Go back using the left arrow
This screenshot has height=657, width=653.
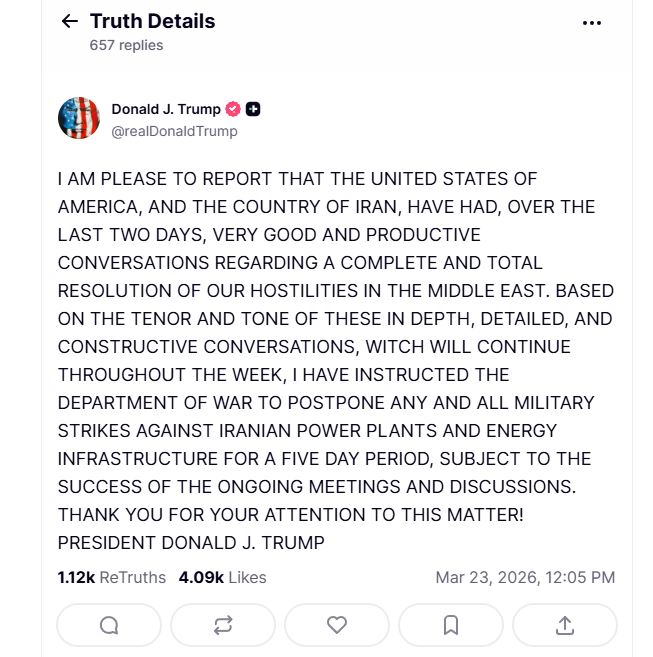pyautogui.click(x=69, y=21)
